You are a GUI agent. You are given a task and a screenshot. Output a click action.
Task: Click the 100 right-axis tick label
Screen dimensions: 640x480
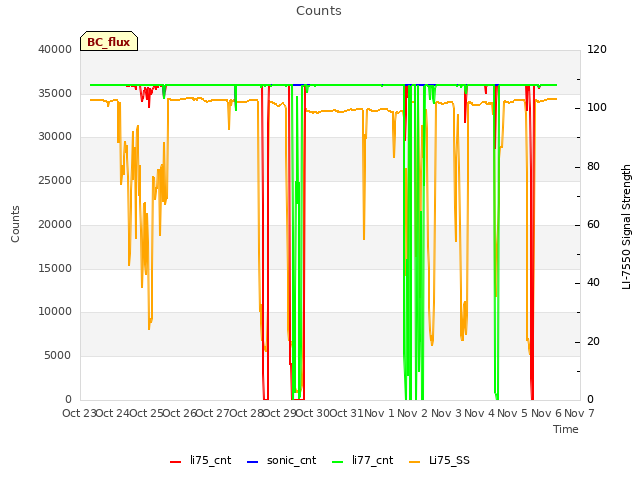point(597,108)
